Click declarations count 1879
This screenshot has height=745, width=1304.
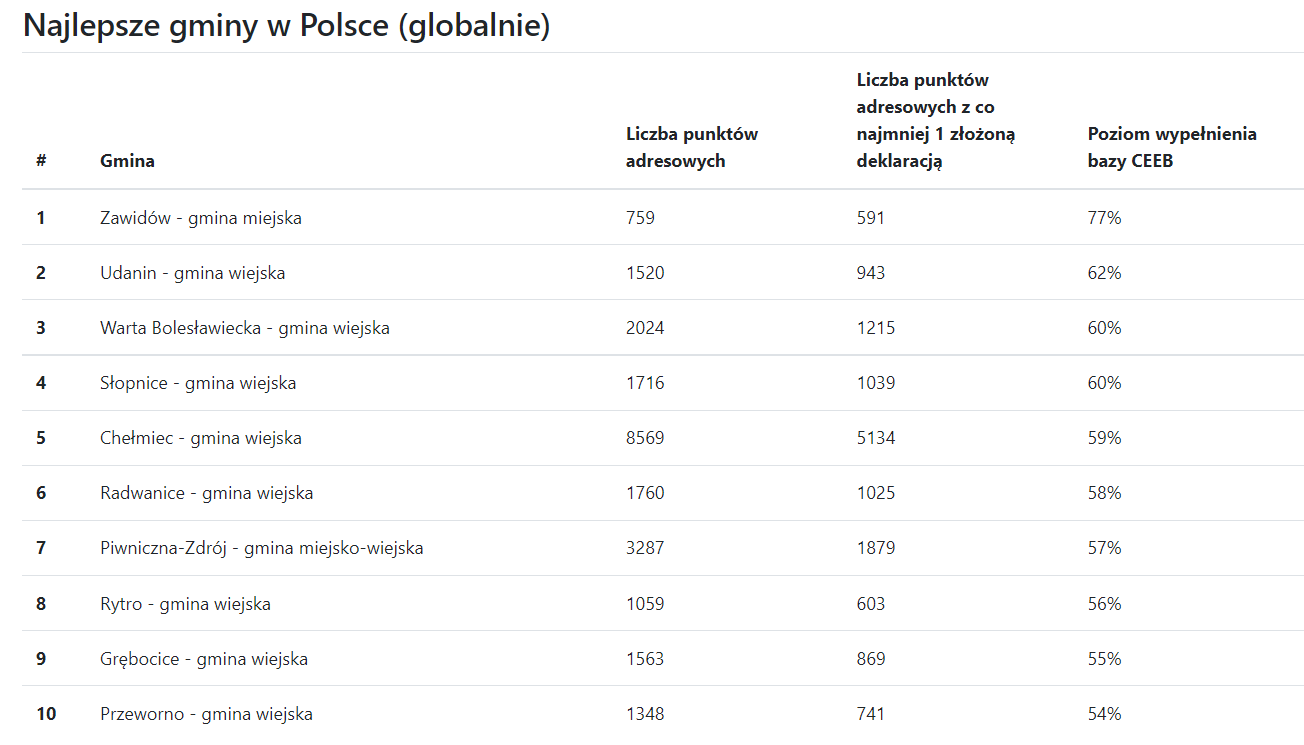click(x=876, y=548)
